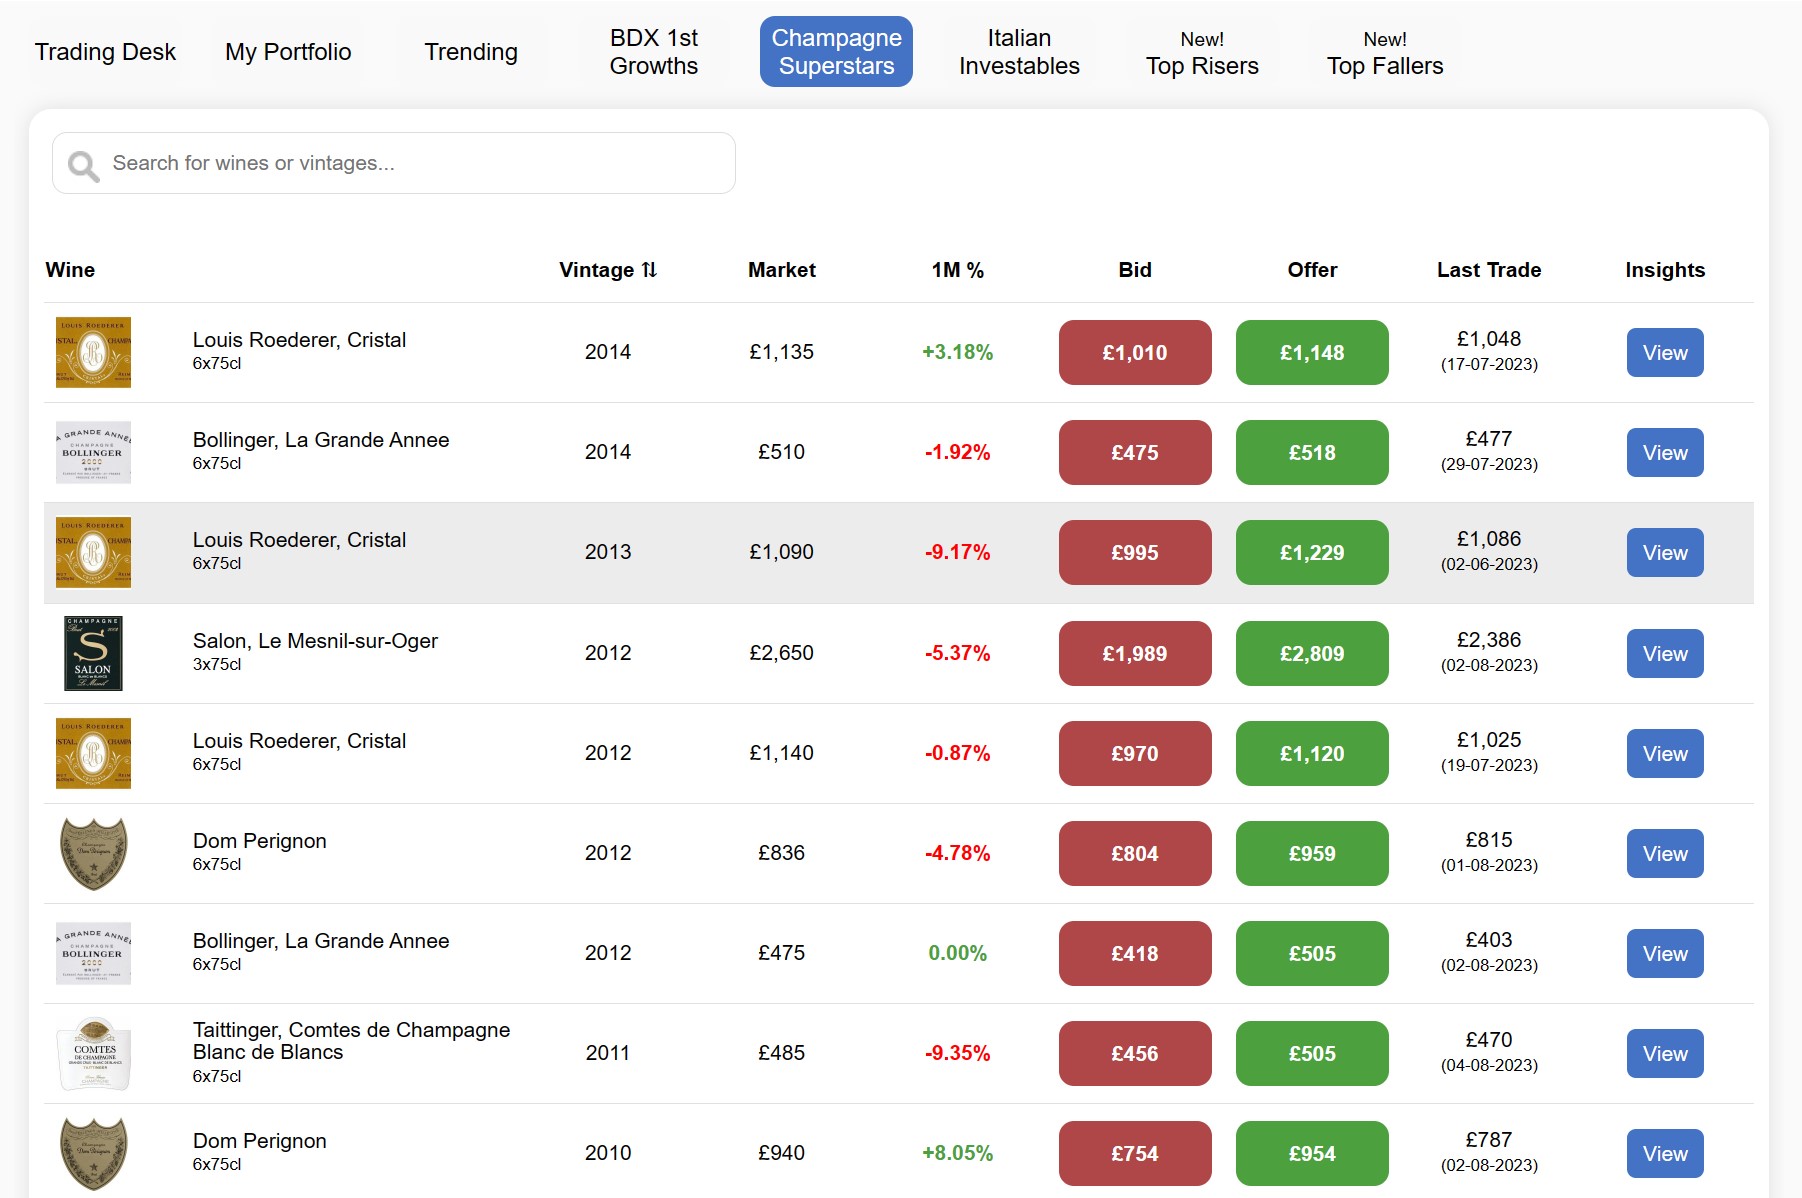View insights for Salon 2012
The width and height of the screenshot is (1802, 1198).
[x=1665, y=653]
